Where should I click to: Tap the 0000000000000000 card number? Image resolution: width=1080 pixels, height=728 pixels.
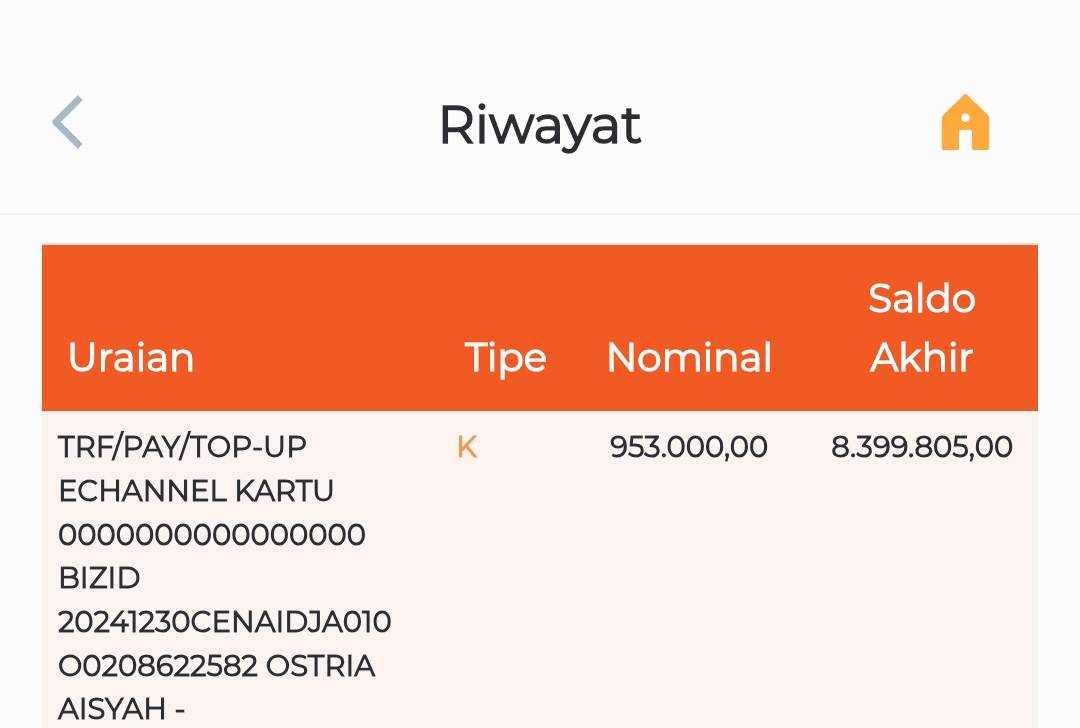click(212, 535)
